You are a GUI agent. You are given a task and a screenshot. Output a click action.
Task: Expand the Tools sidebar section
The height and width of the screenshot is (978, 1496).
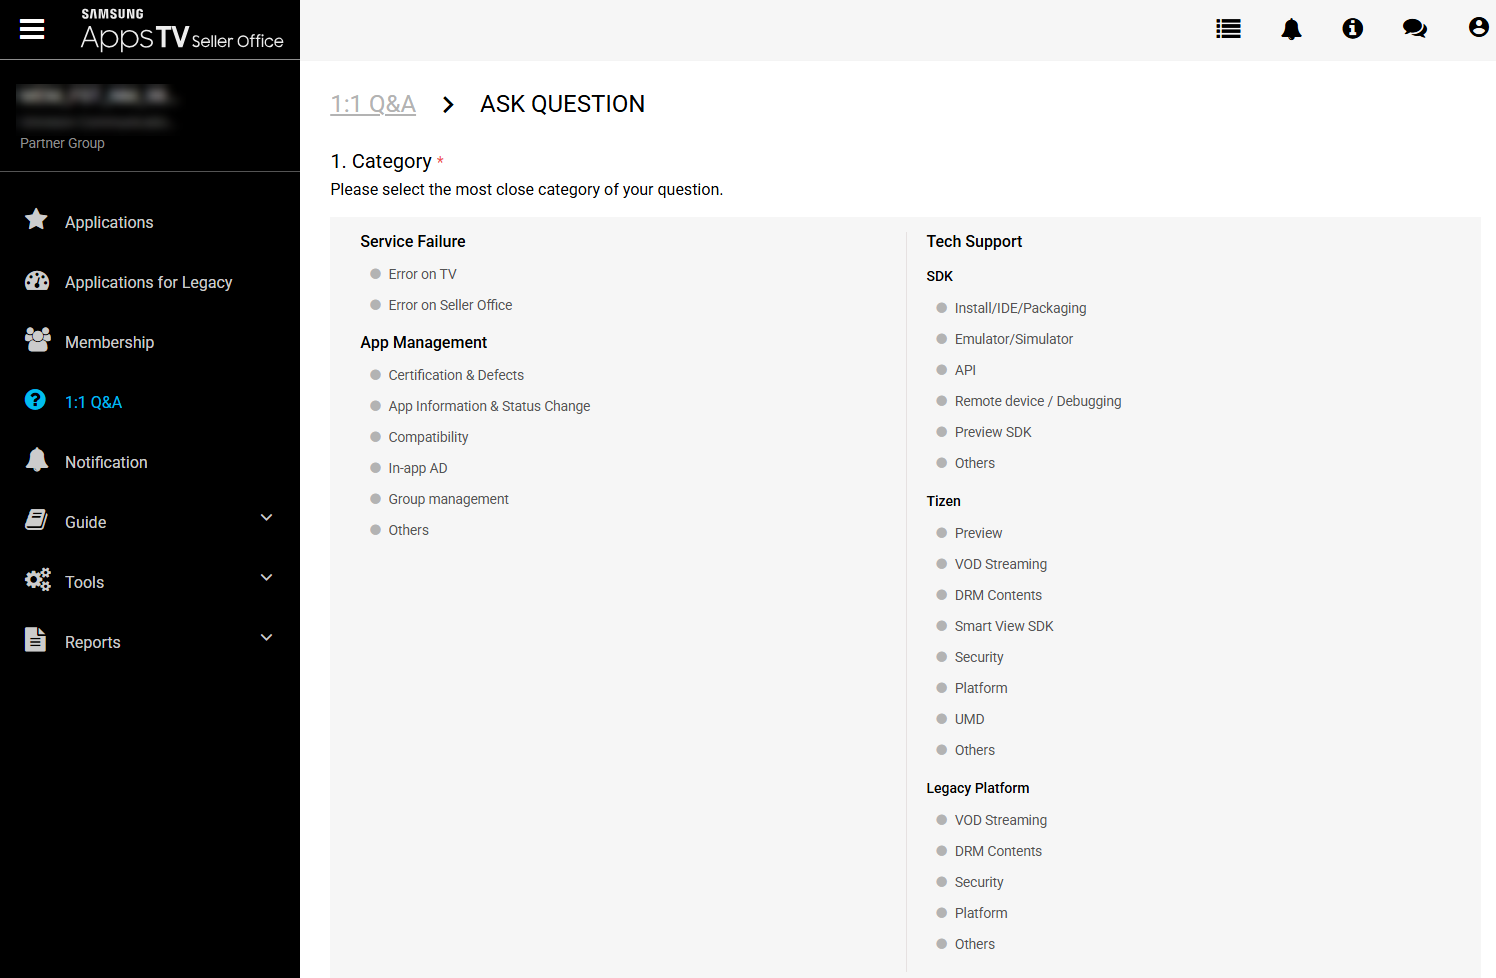266,578
